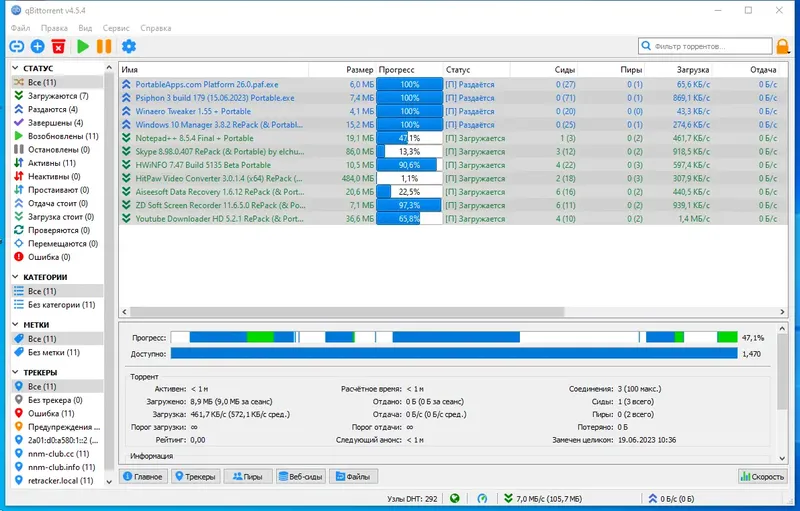Click the green globe connection status icon
This screenshot has height=511, width=800.
pyautogui.click(x=455, y=499)
